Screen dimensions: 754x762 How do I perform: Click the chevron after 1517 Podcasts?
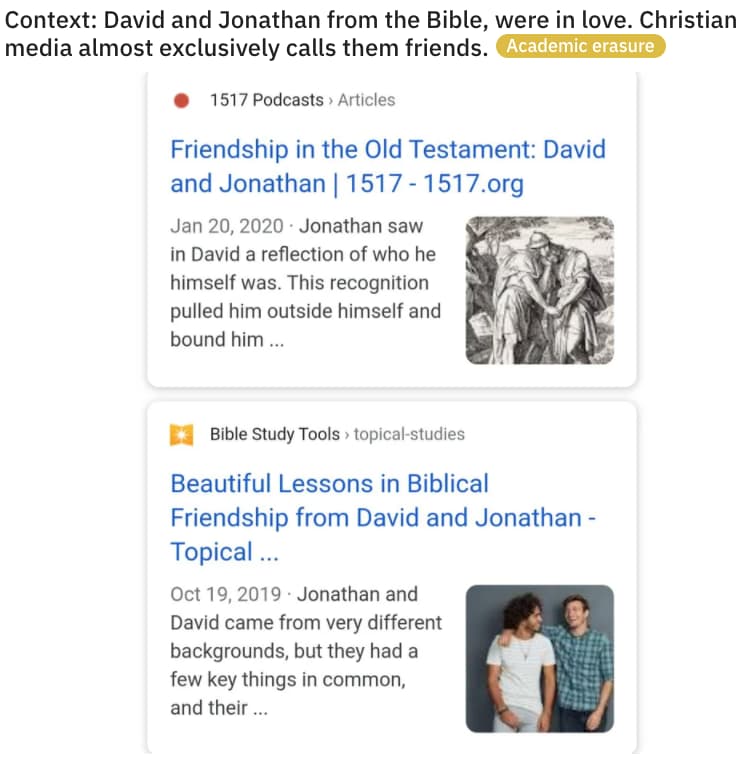(x=331, y=100)
